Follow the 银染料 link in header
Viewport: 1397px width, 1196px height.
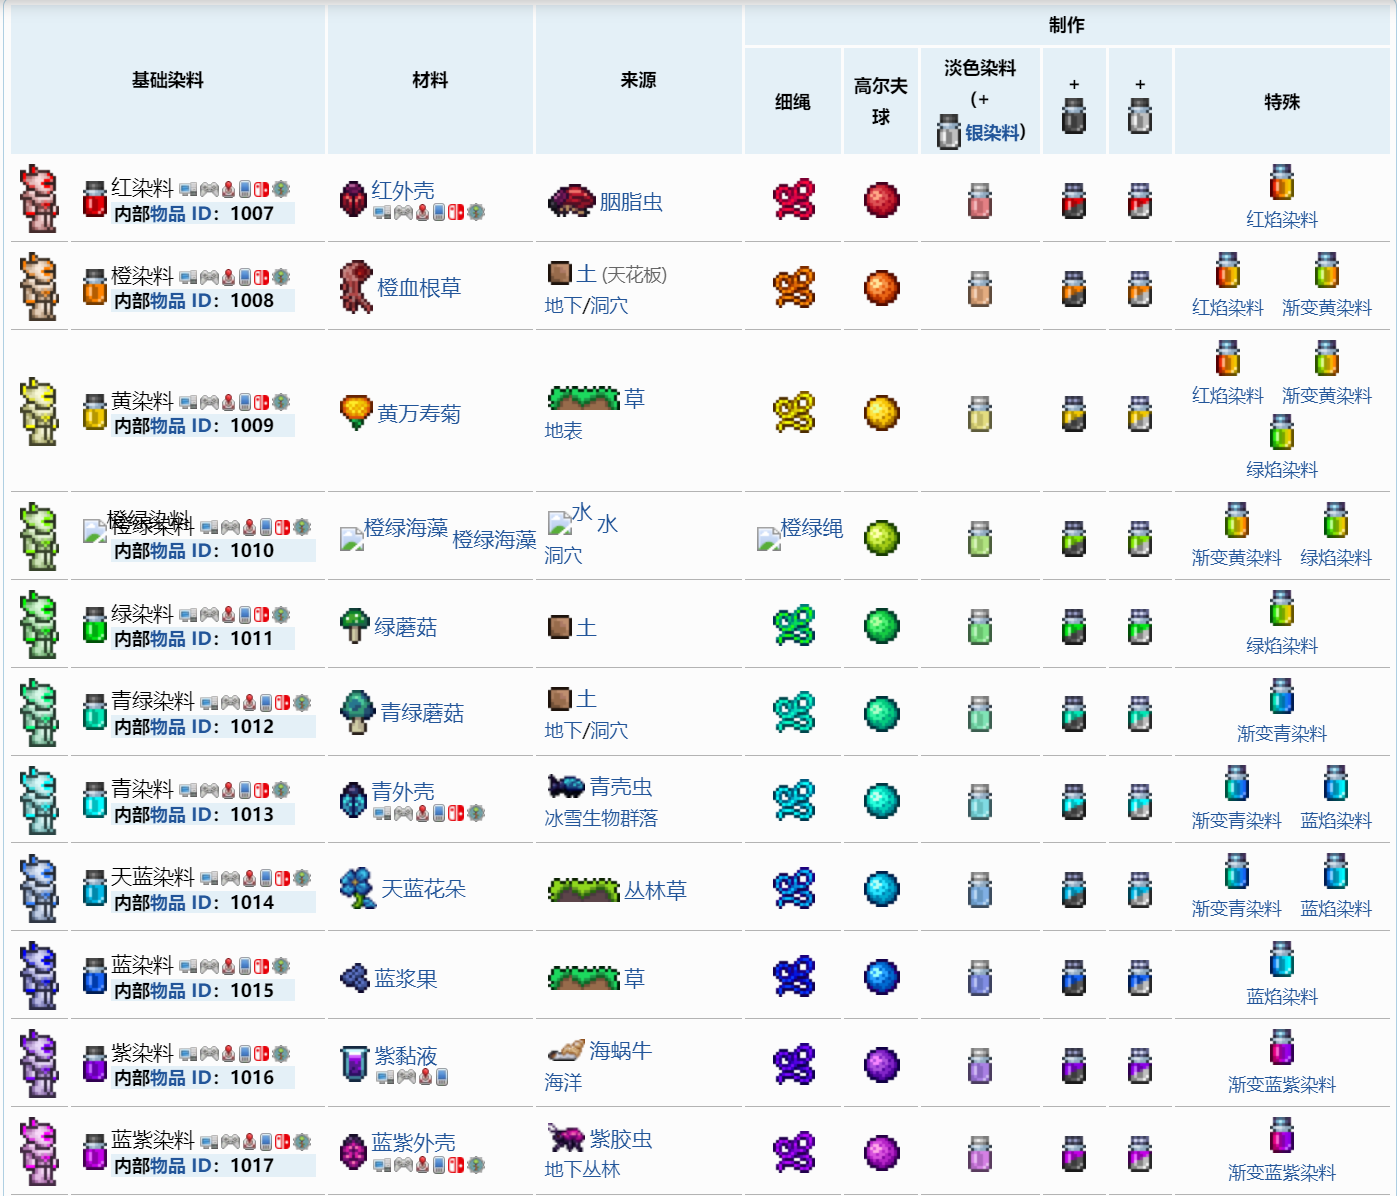pyautogui.click(x=992, y=132)
